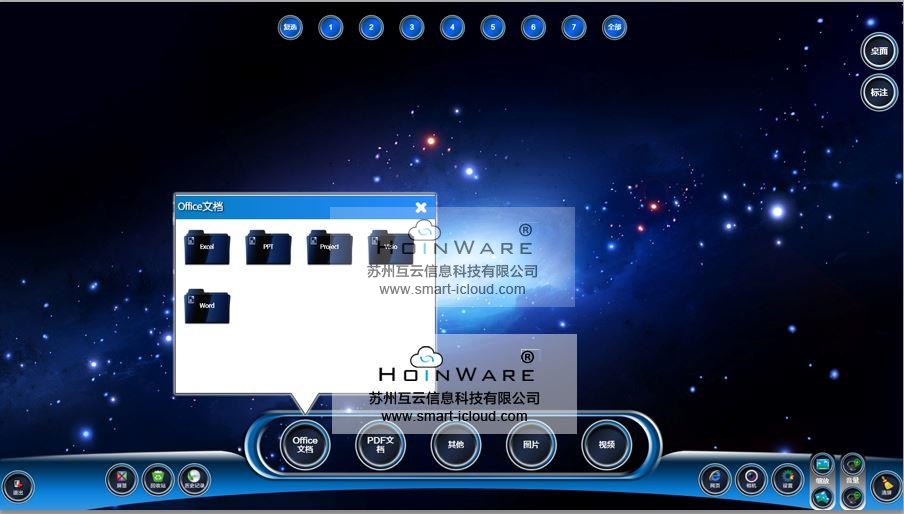Click the 全部 all-screens button
The width and height of the screenshot is (904, 514).
614,27
